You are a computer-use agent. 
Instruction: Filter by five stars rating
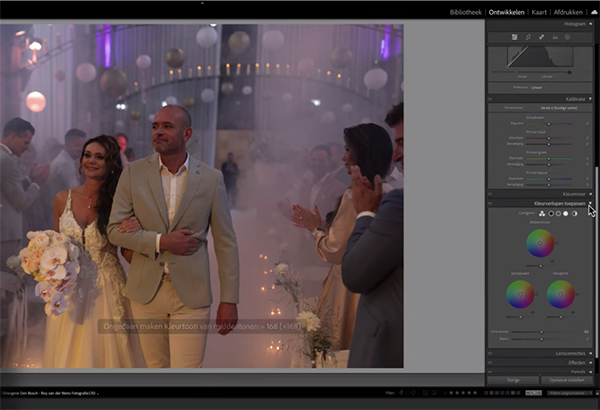click(475, 392)
